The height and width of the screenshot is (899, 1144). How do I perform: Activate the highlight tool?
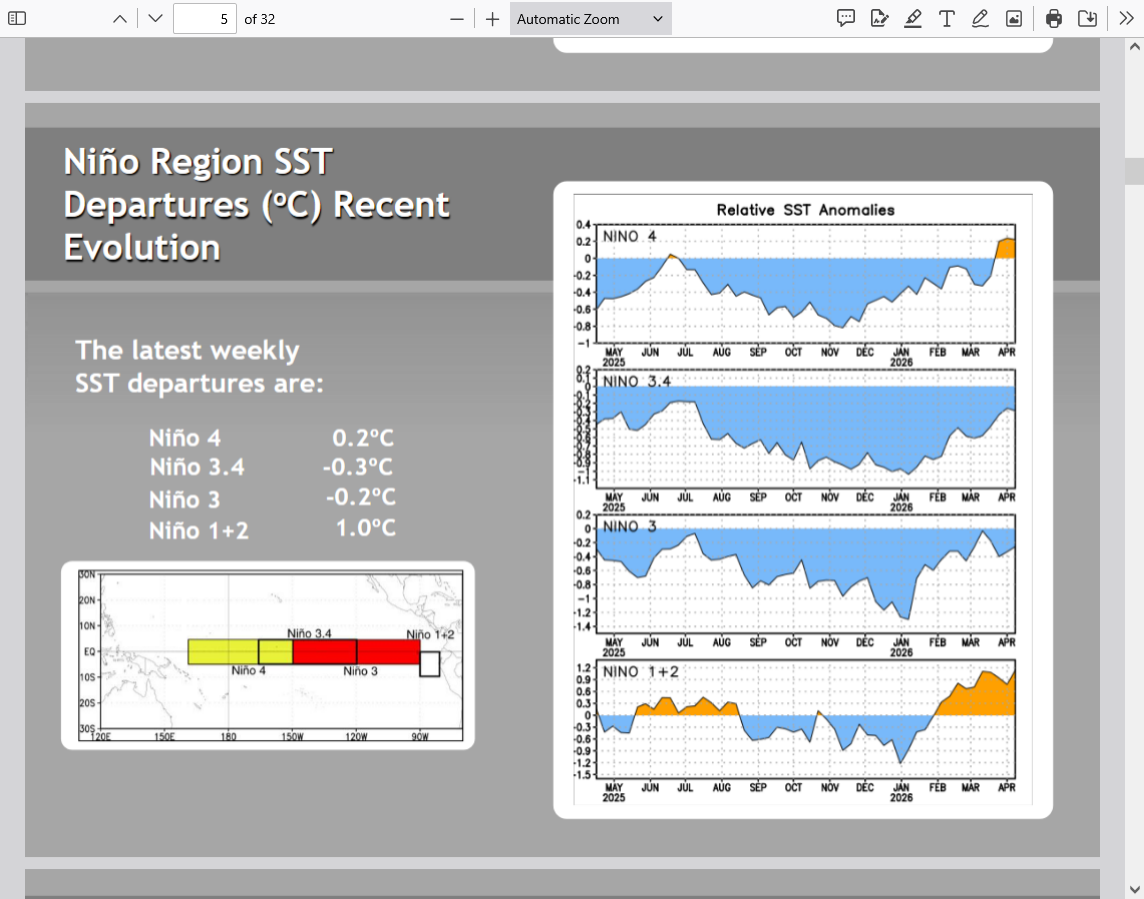click(912, 18)
